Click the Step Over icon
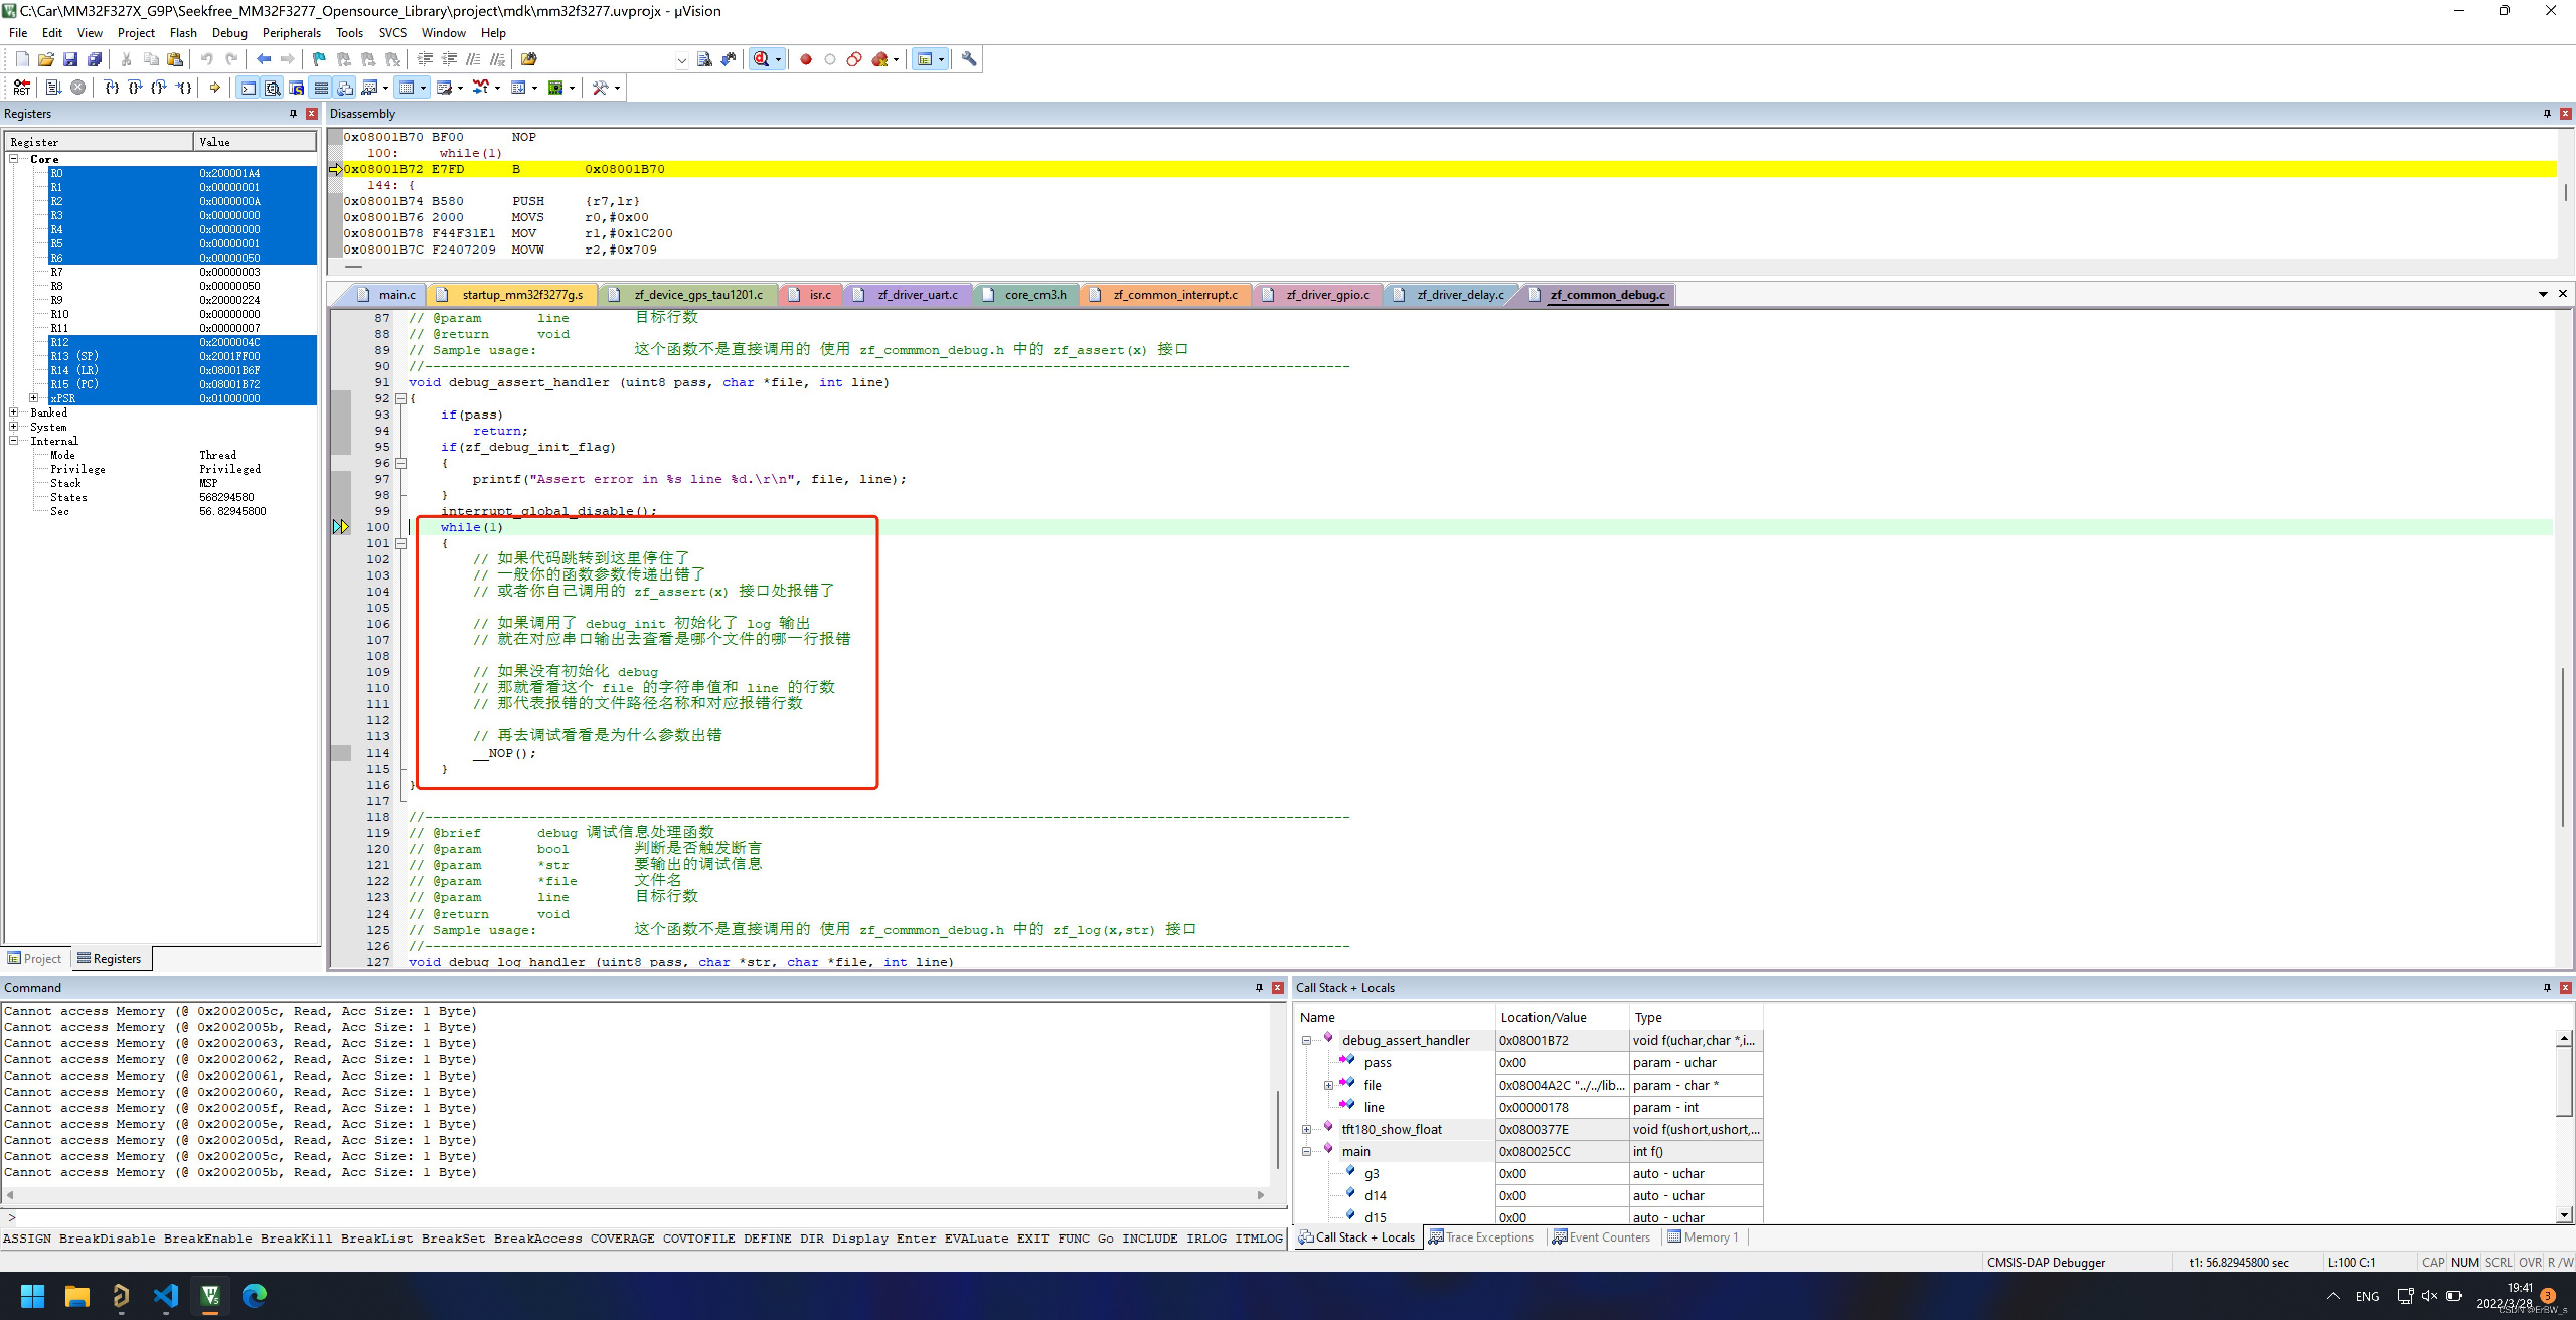This screenshot has height=1320, width=2576. pos(136,87)
